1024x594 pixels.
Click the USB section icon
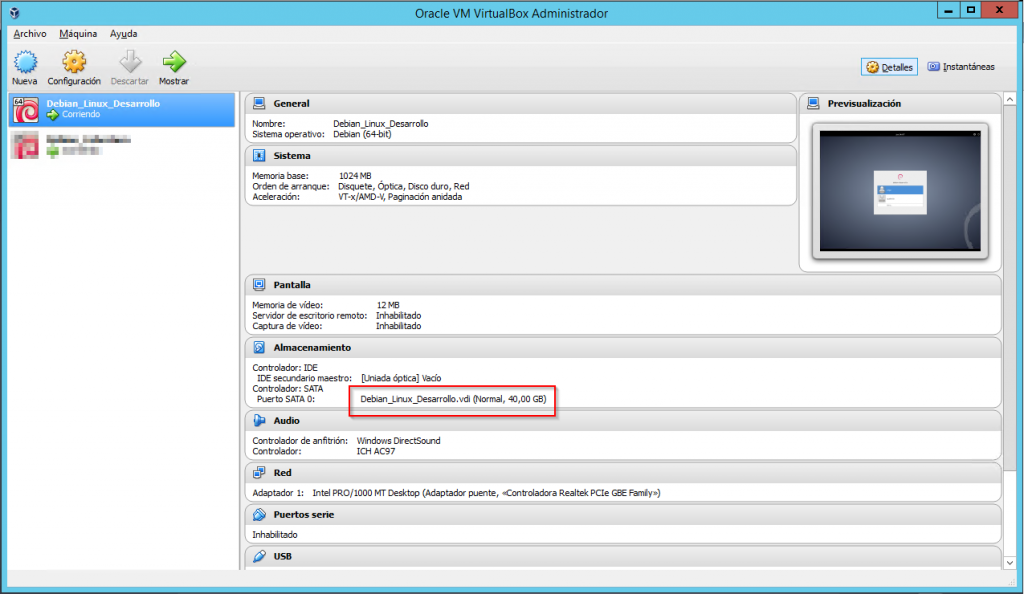click(x=259, y=556)
